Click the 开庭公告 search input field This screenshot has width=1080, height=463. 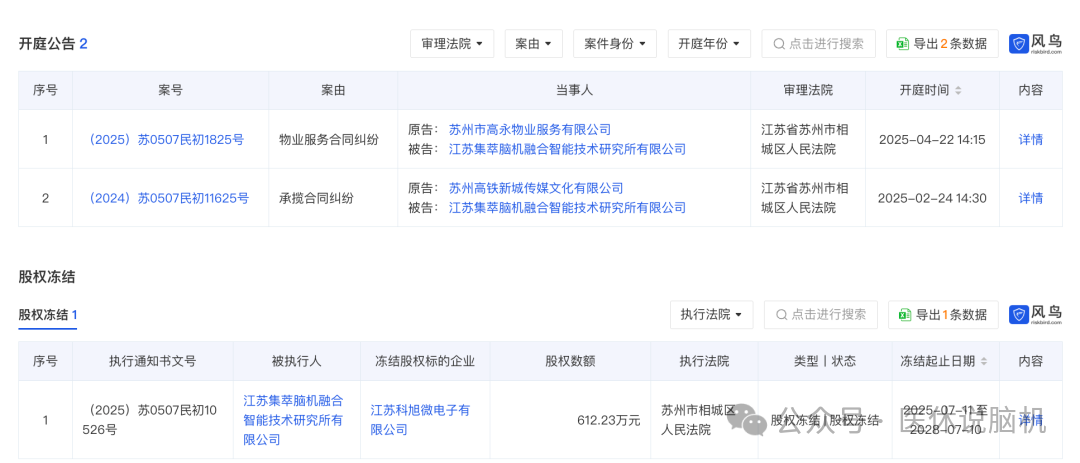click(826, 44)
